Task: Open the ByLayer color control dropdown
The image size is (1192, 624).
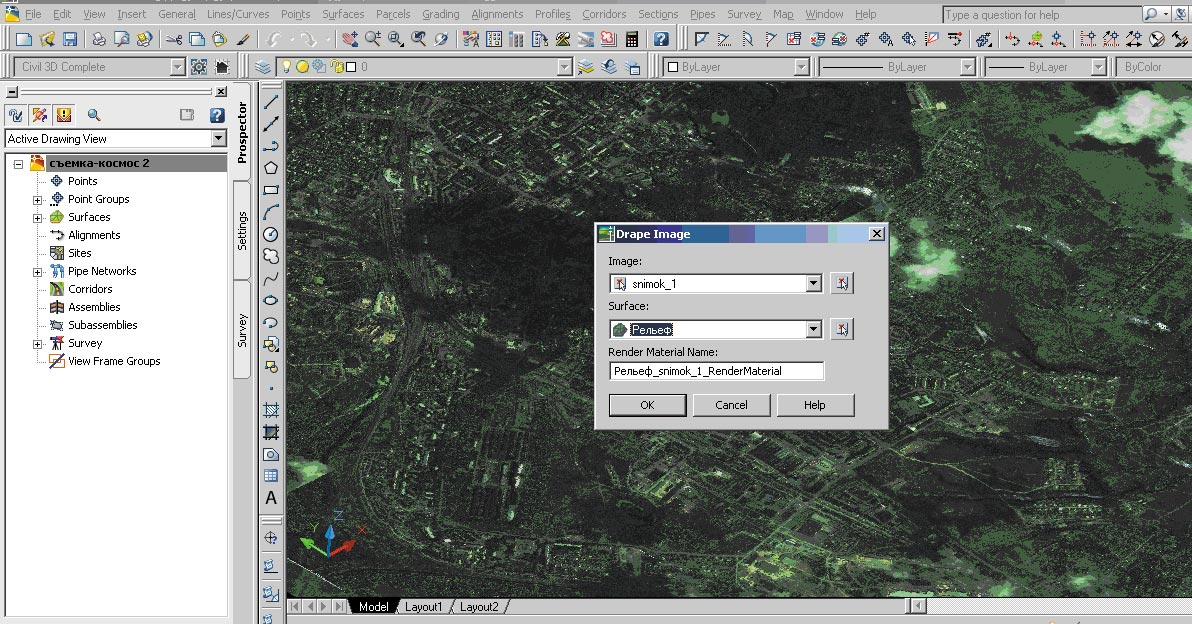Action: click(x=801, y=67)
